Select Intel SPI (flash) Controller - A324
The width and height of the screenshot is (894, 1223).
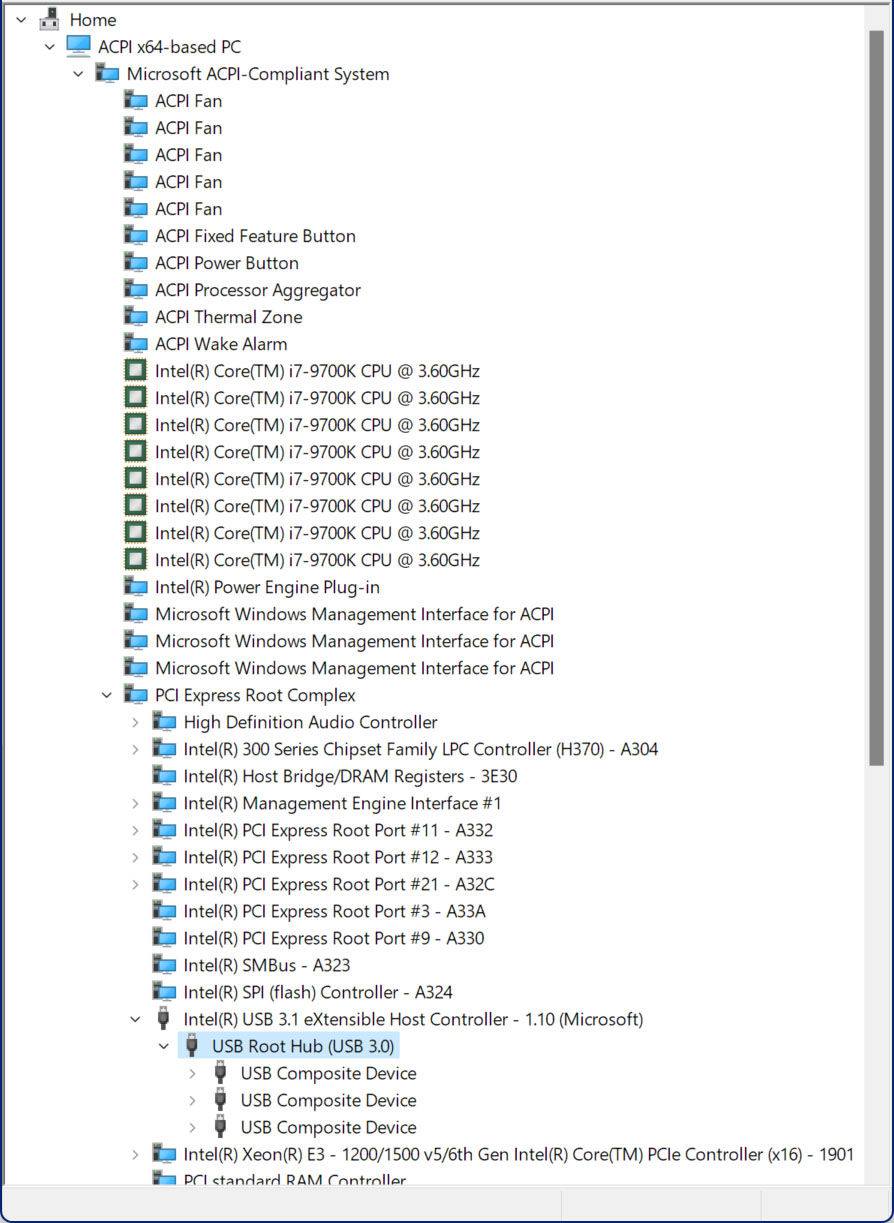pyautogui.click(x=317, y=992)
